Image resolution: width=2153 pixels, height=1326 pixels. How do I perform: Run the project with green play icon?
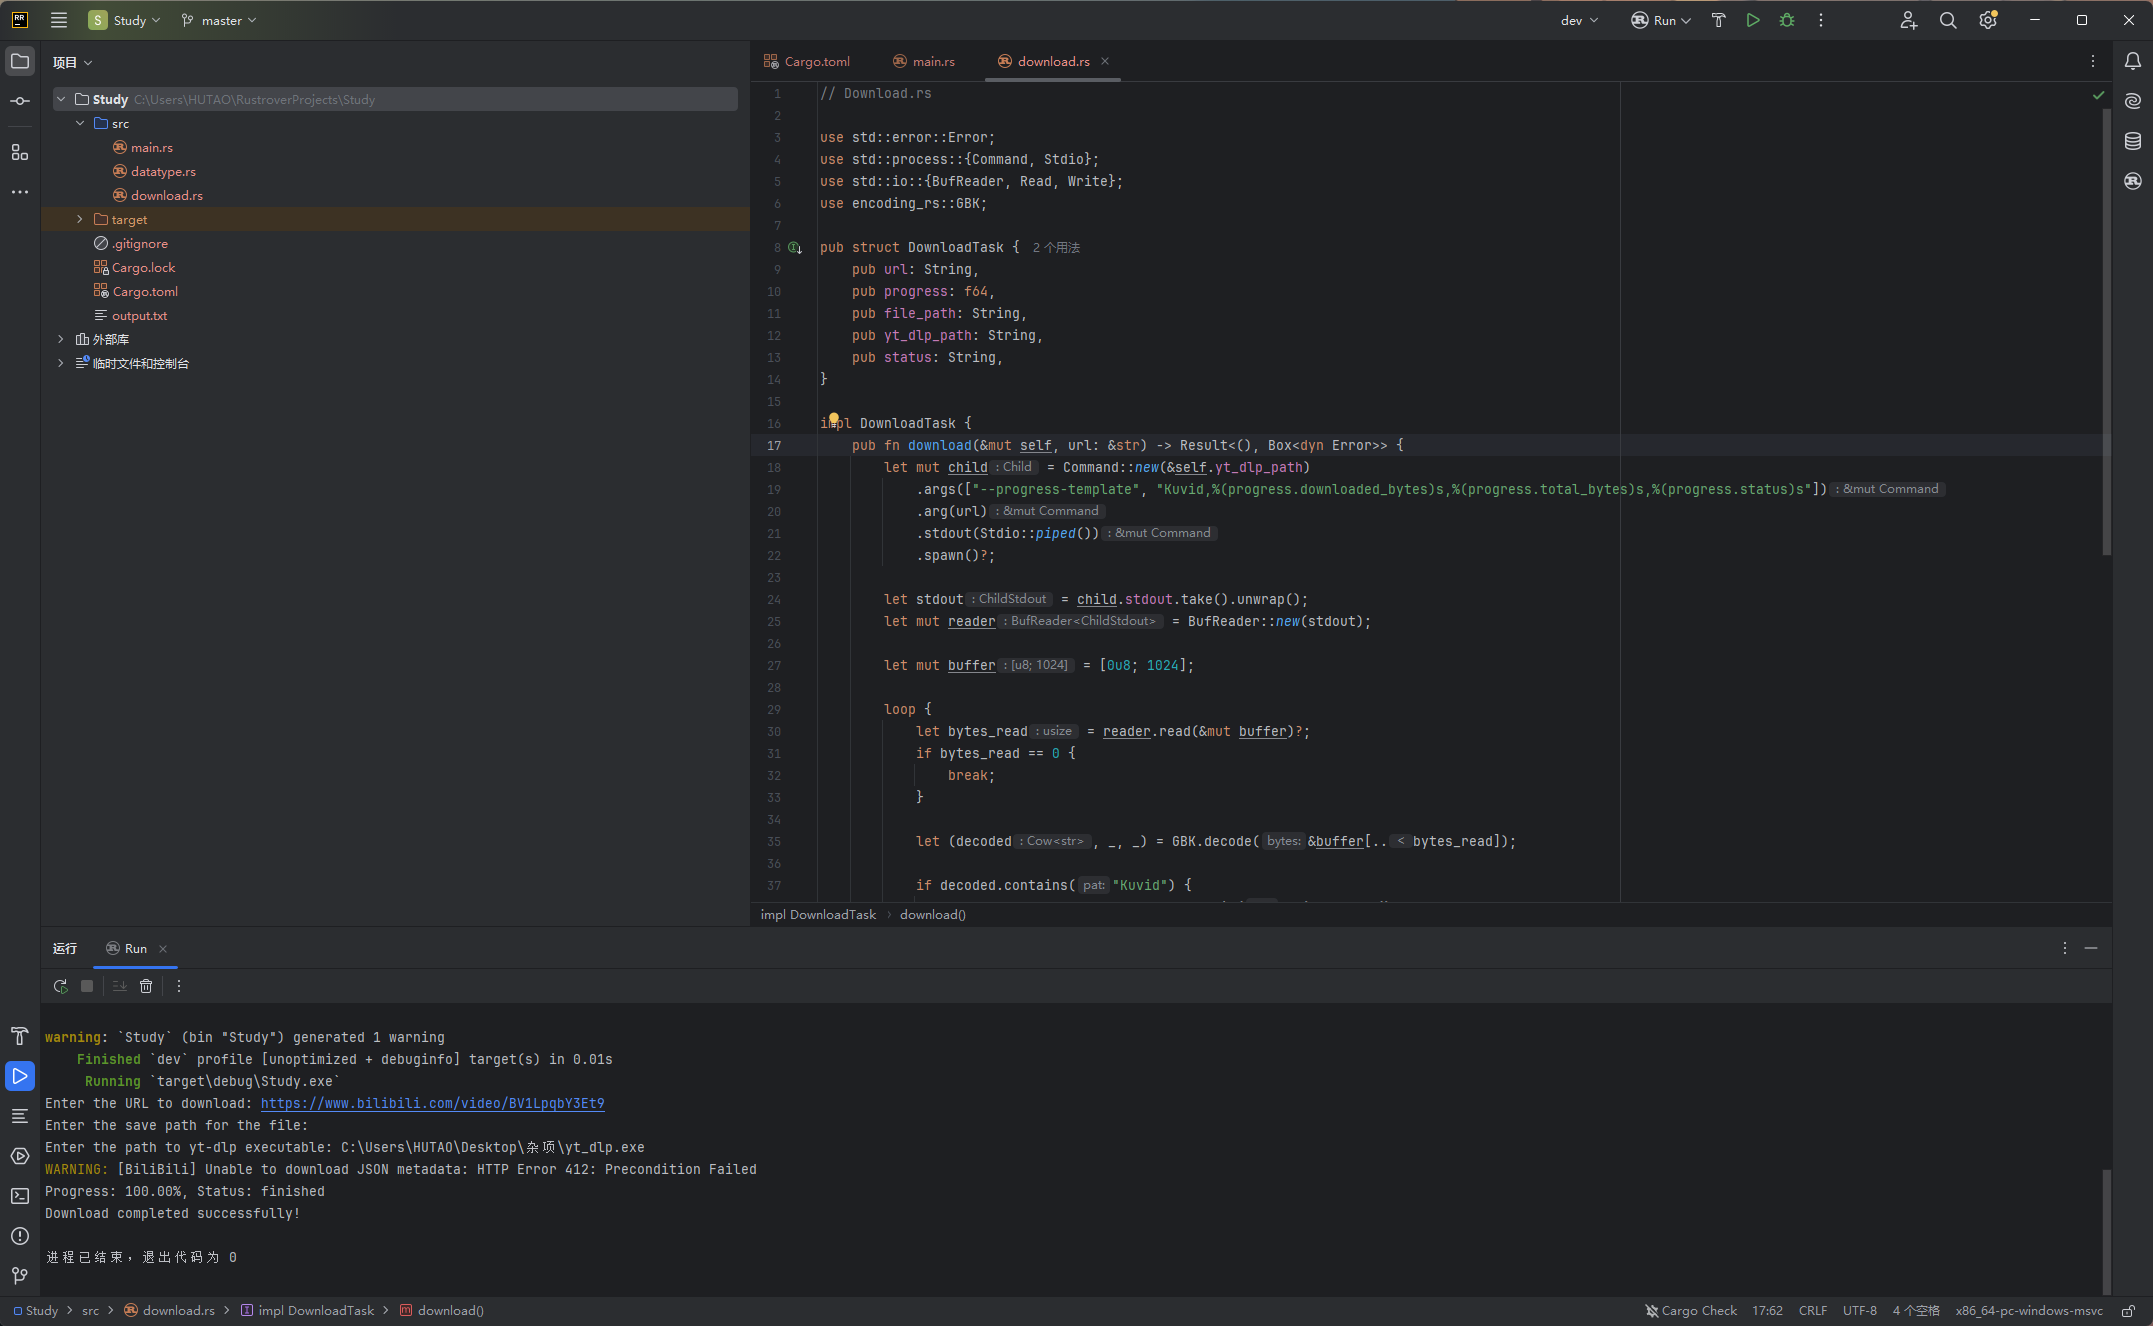1753,20
